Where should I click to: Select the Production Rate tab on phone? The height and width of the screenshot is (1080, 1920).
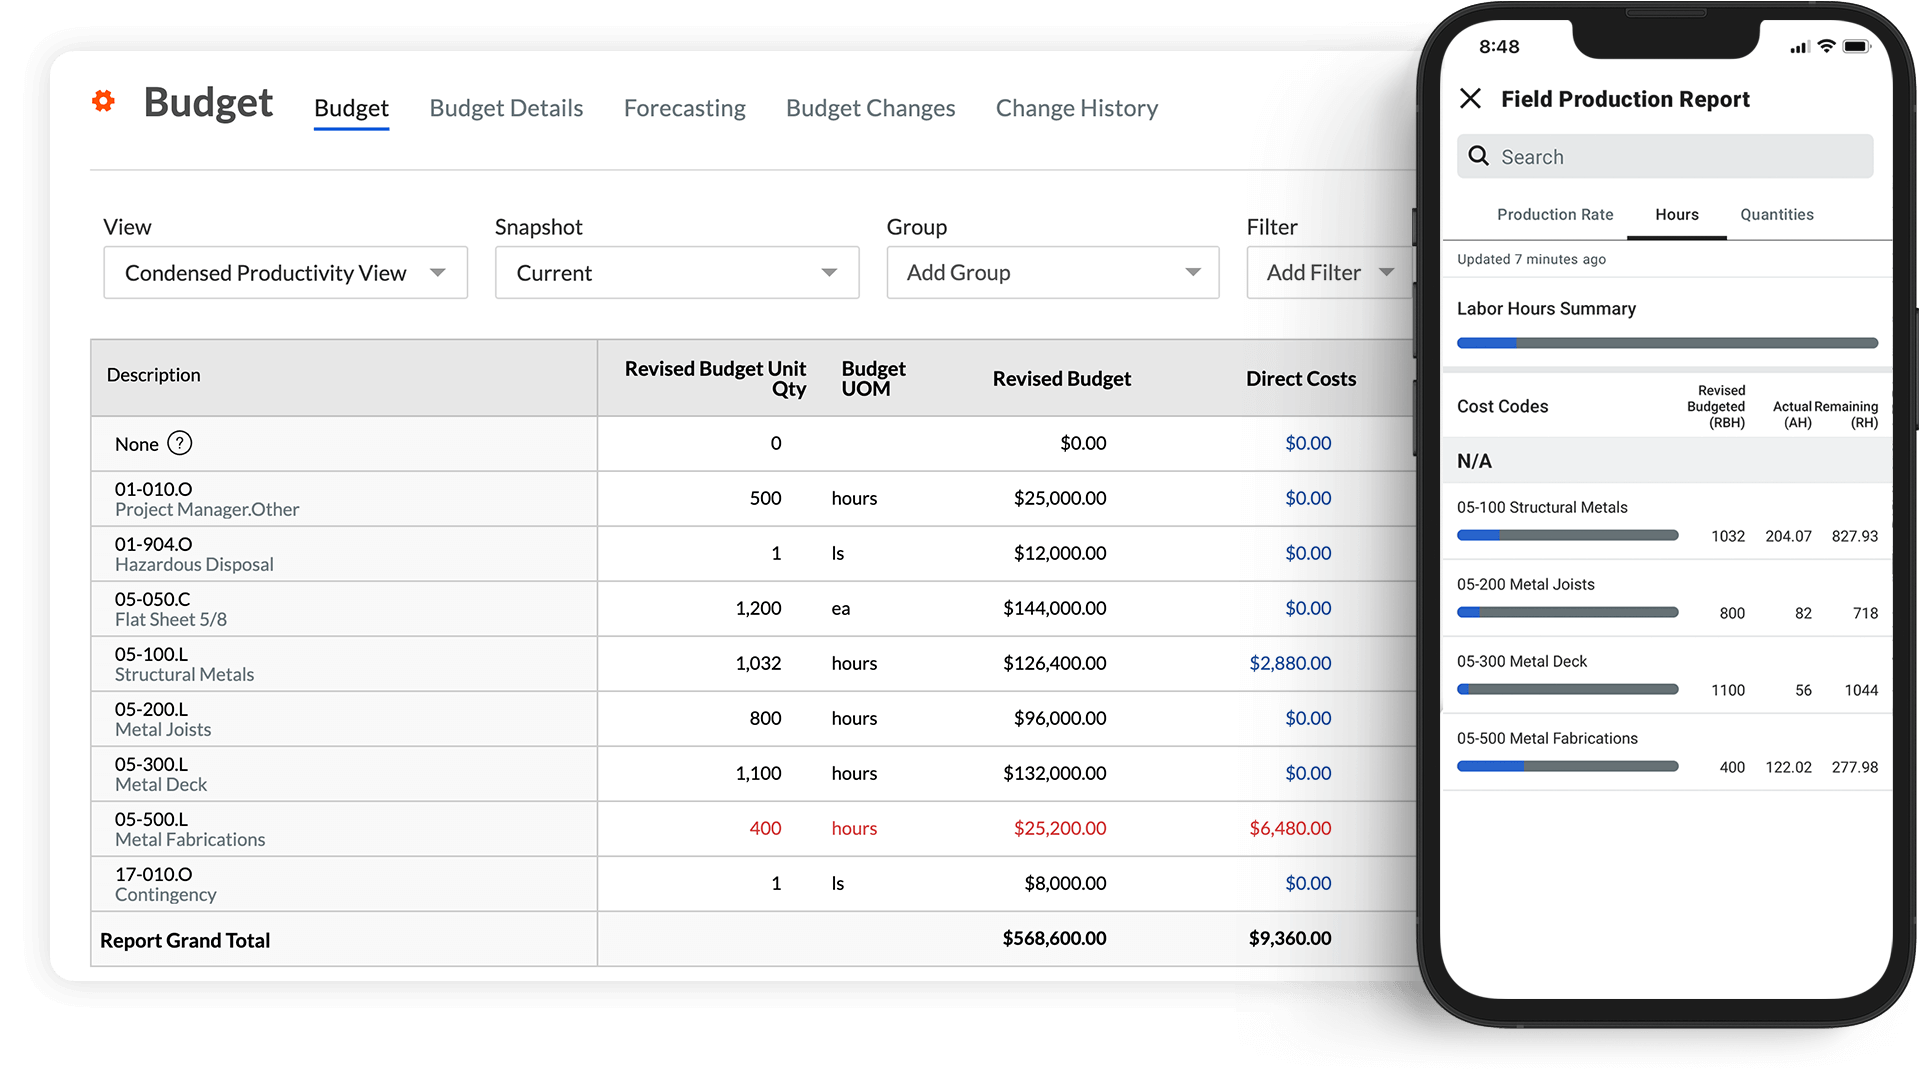tap(1554, 215)
